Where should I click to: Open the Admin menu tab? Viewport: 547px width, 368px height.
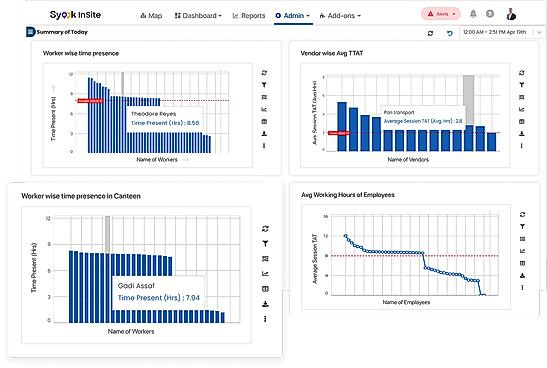[x=292, y=16]
